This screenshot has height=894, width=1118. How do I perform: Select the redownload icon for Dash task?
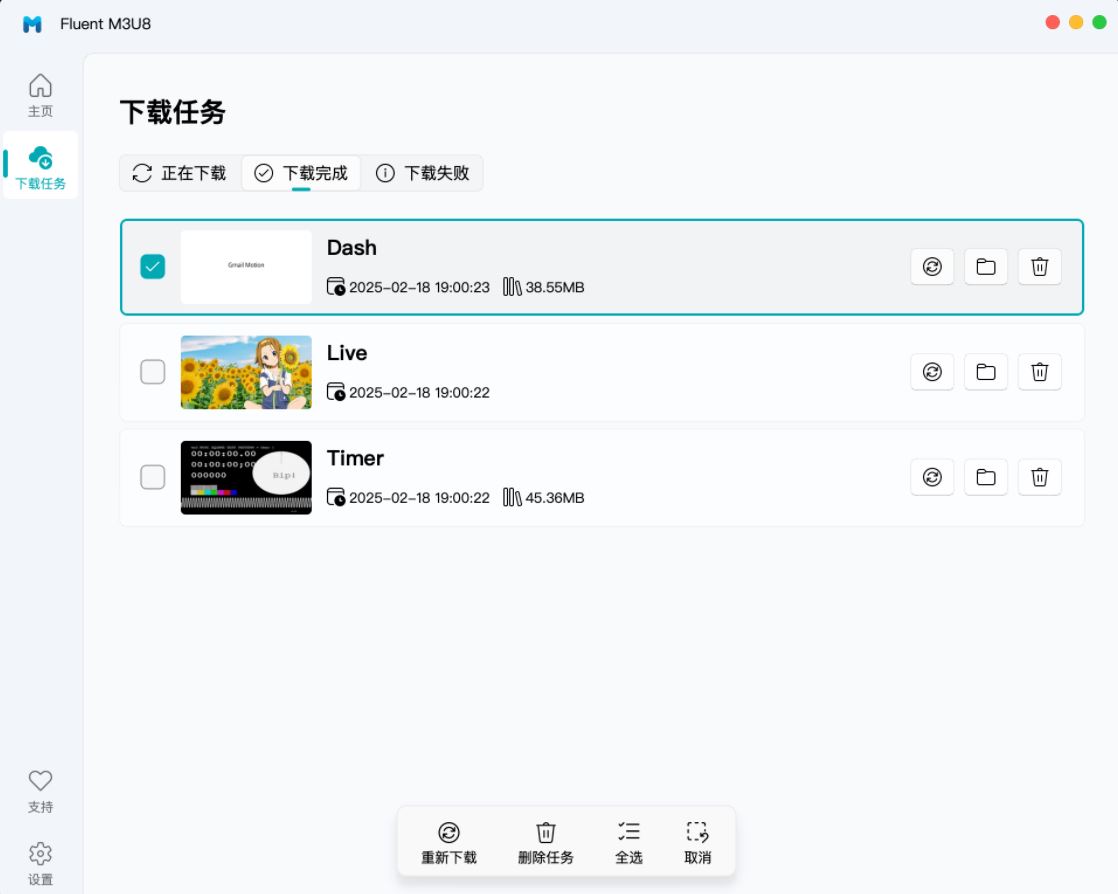point(931,267)
